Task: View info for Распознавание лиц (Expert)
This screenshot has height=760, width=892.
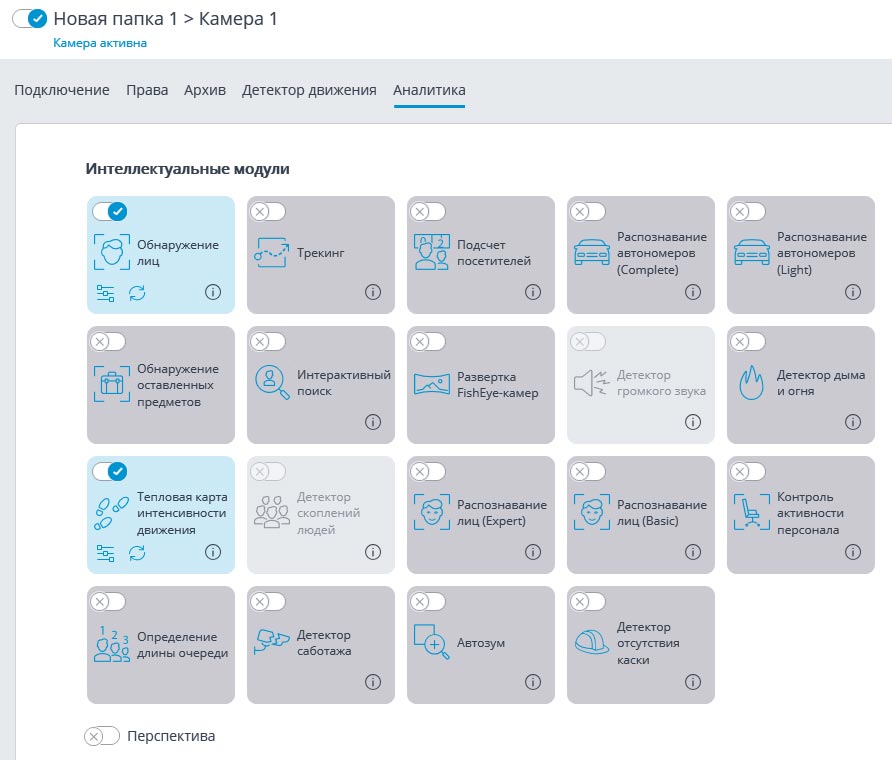Action: [x=533, y=552]
